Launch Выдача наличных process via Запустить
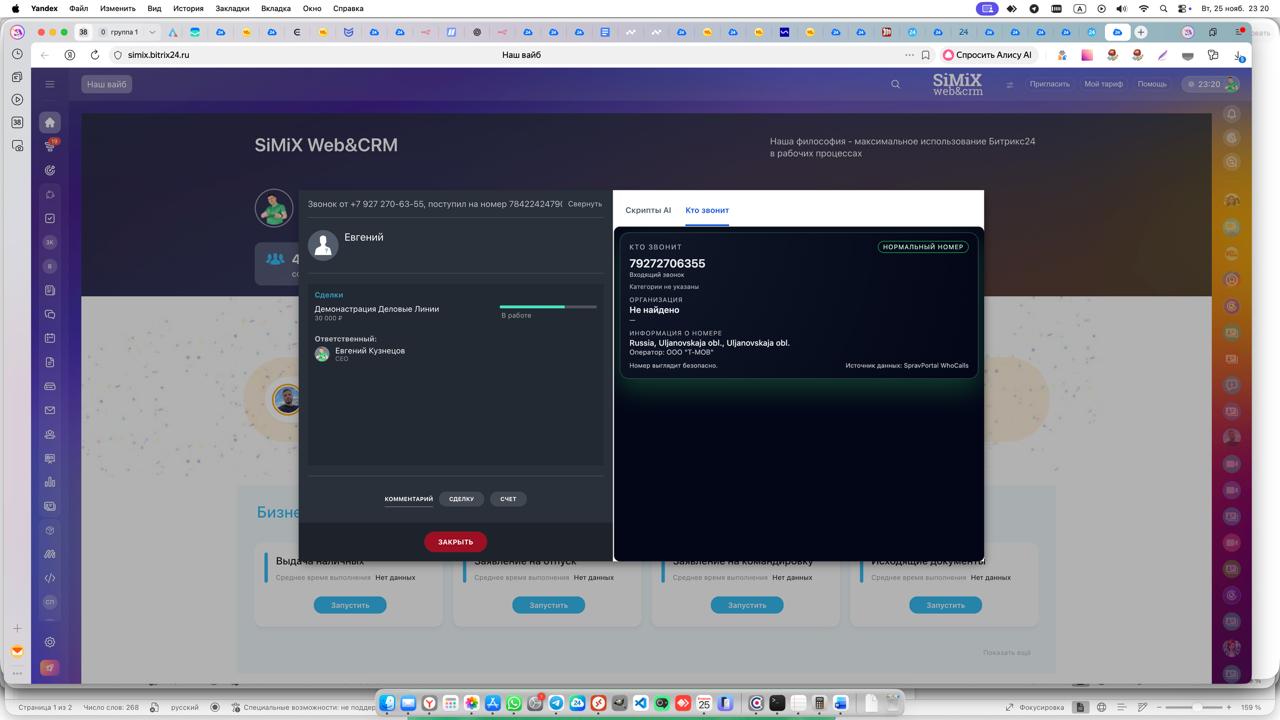The height and width of the screenshot is (720, 1280). click(350, 605)
